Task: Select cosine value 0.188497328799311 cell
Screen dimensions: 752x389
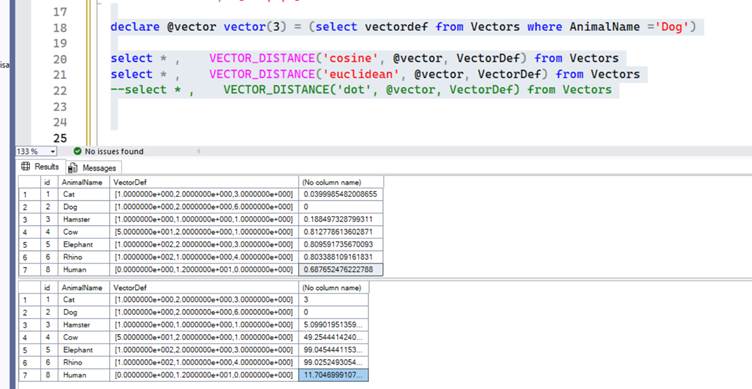Action: [x=341, y=219]
